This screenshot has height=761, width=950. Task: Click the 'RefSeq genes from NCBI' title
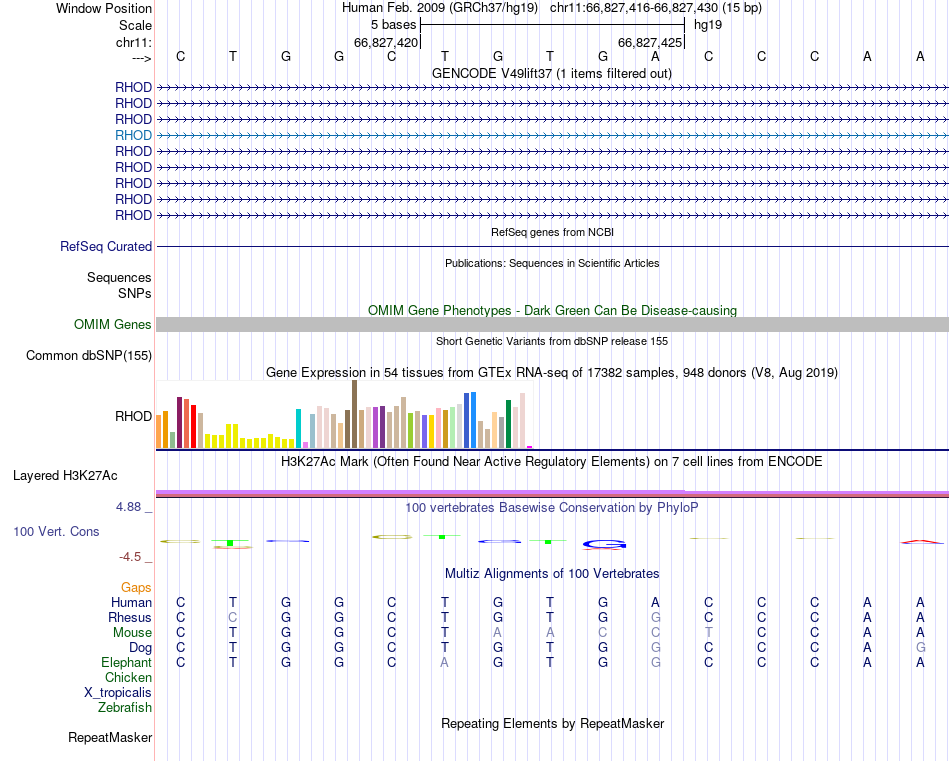point(553,232)
